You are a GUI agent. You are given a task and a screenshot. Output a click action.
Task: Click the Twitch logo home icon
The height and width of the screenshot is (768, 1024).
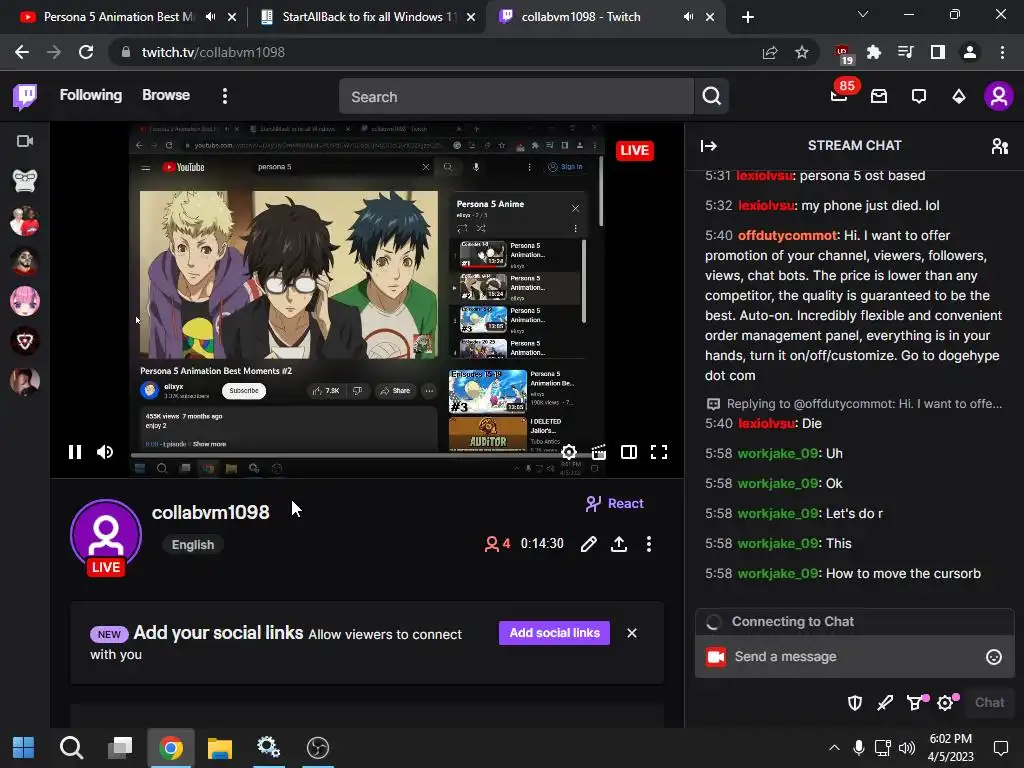pos(25,96)
